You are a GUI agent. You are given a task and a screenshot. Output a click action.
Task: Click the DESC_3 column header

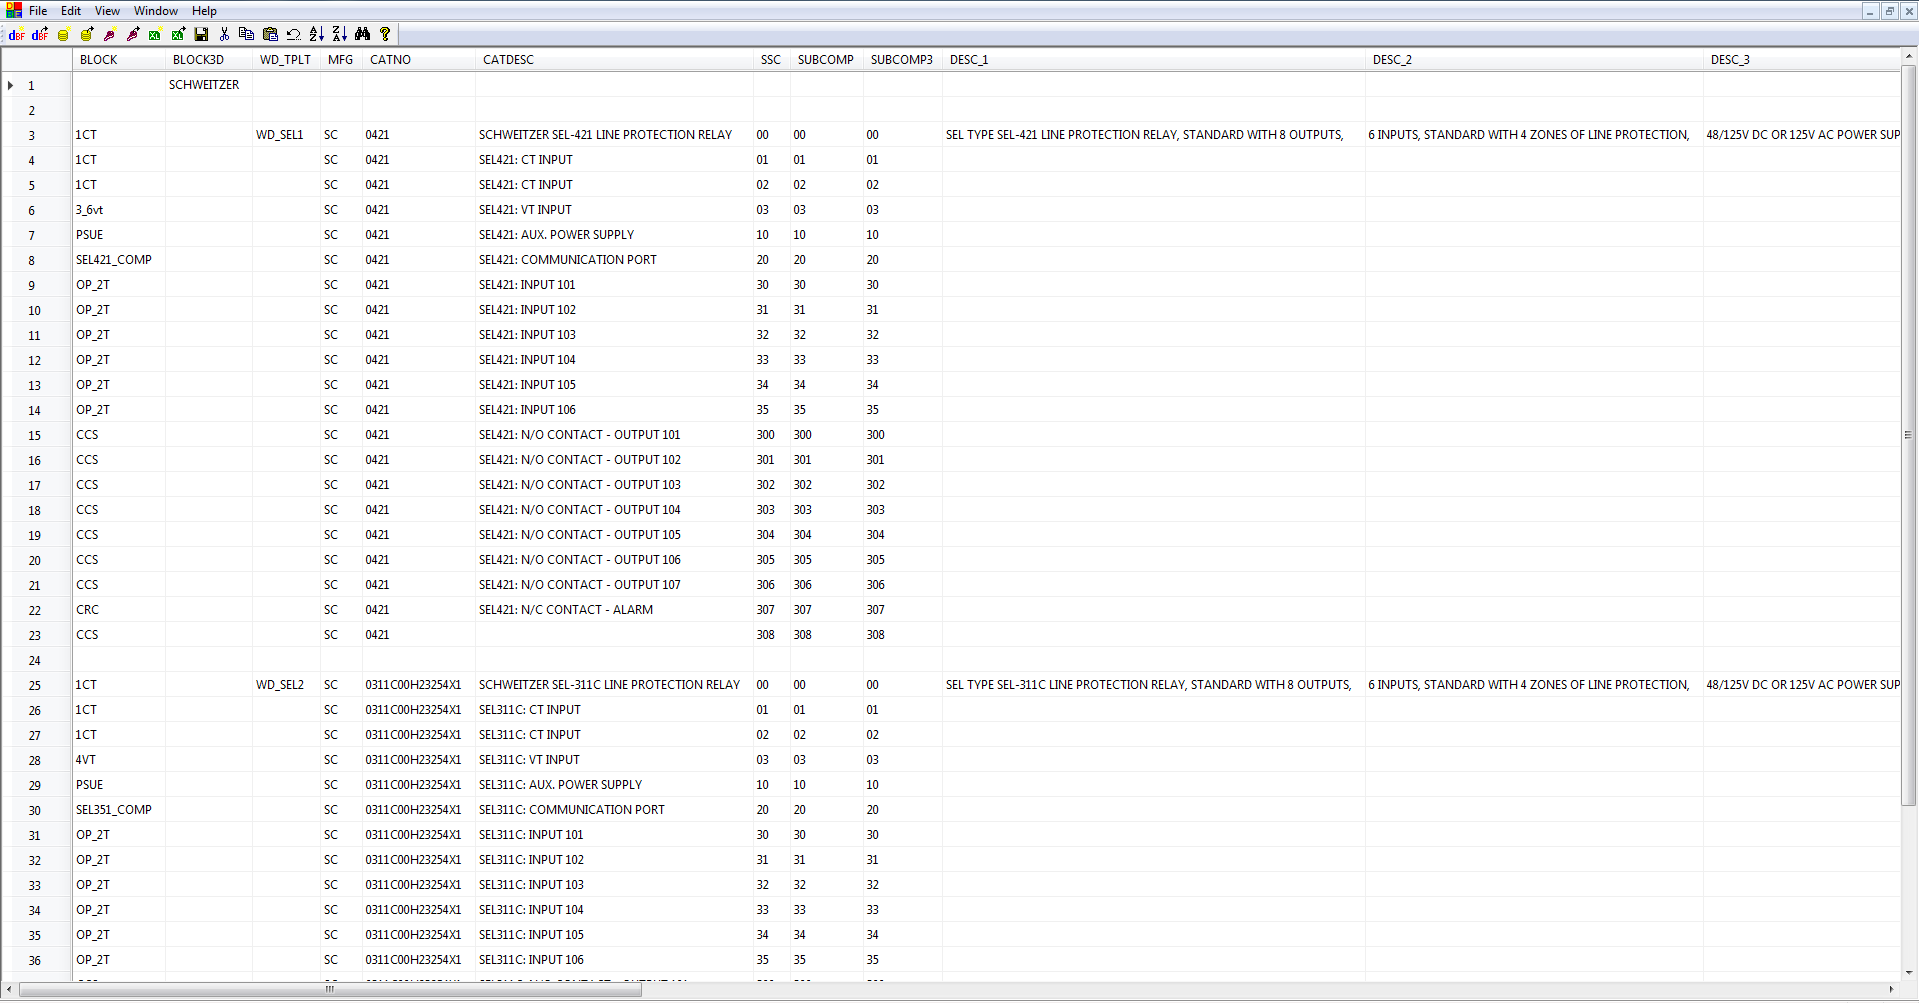(1801, 60)
